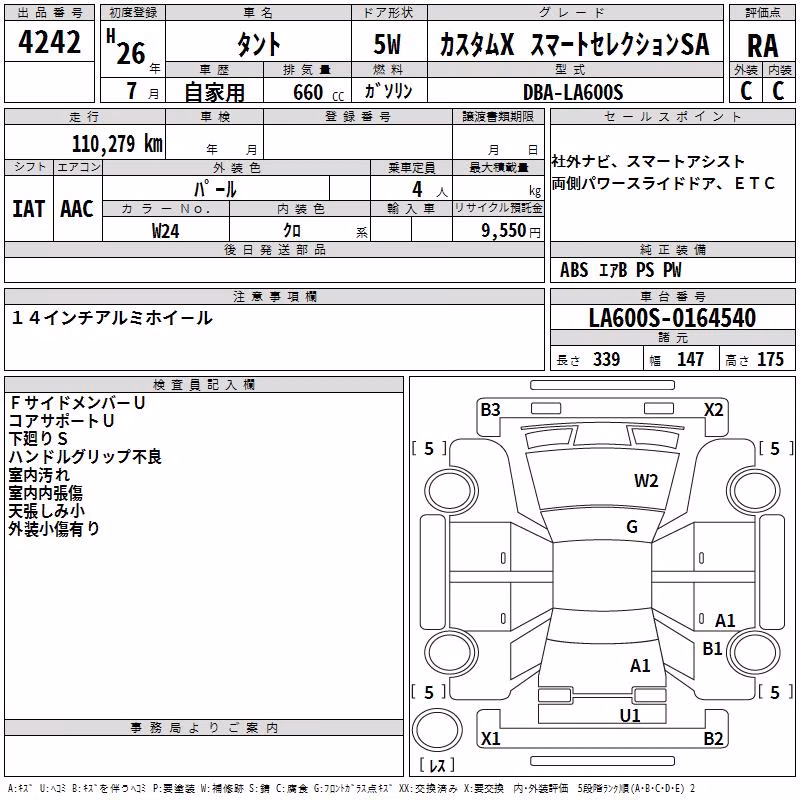Click U1 dent mark on diagram
The height and width of the screenshot is (800, 800).
tap(630, 716)
